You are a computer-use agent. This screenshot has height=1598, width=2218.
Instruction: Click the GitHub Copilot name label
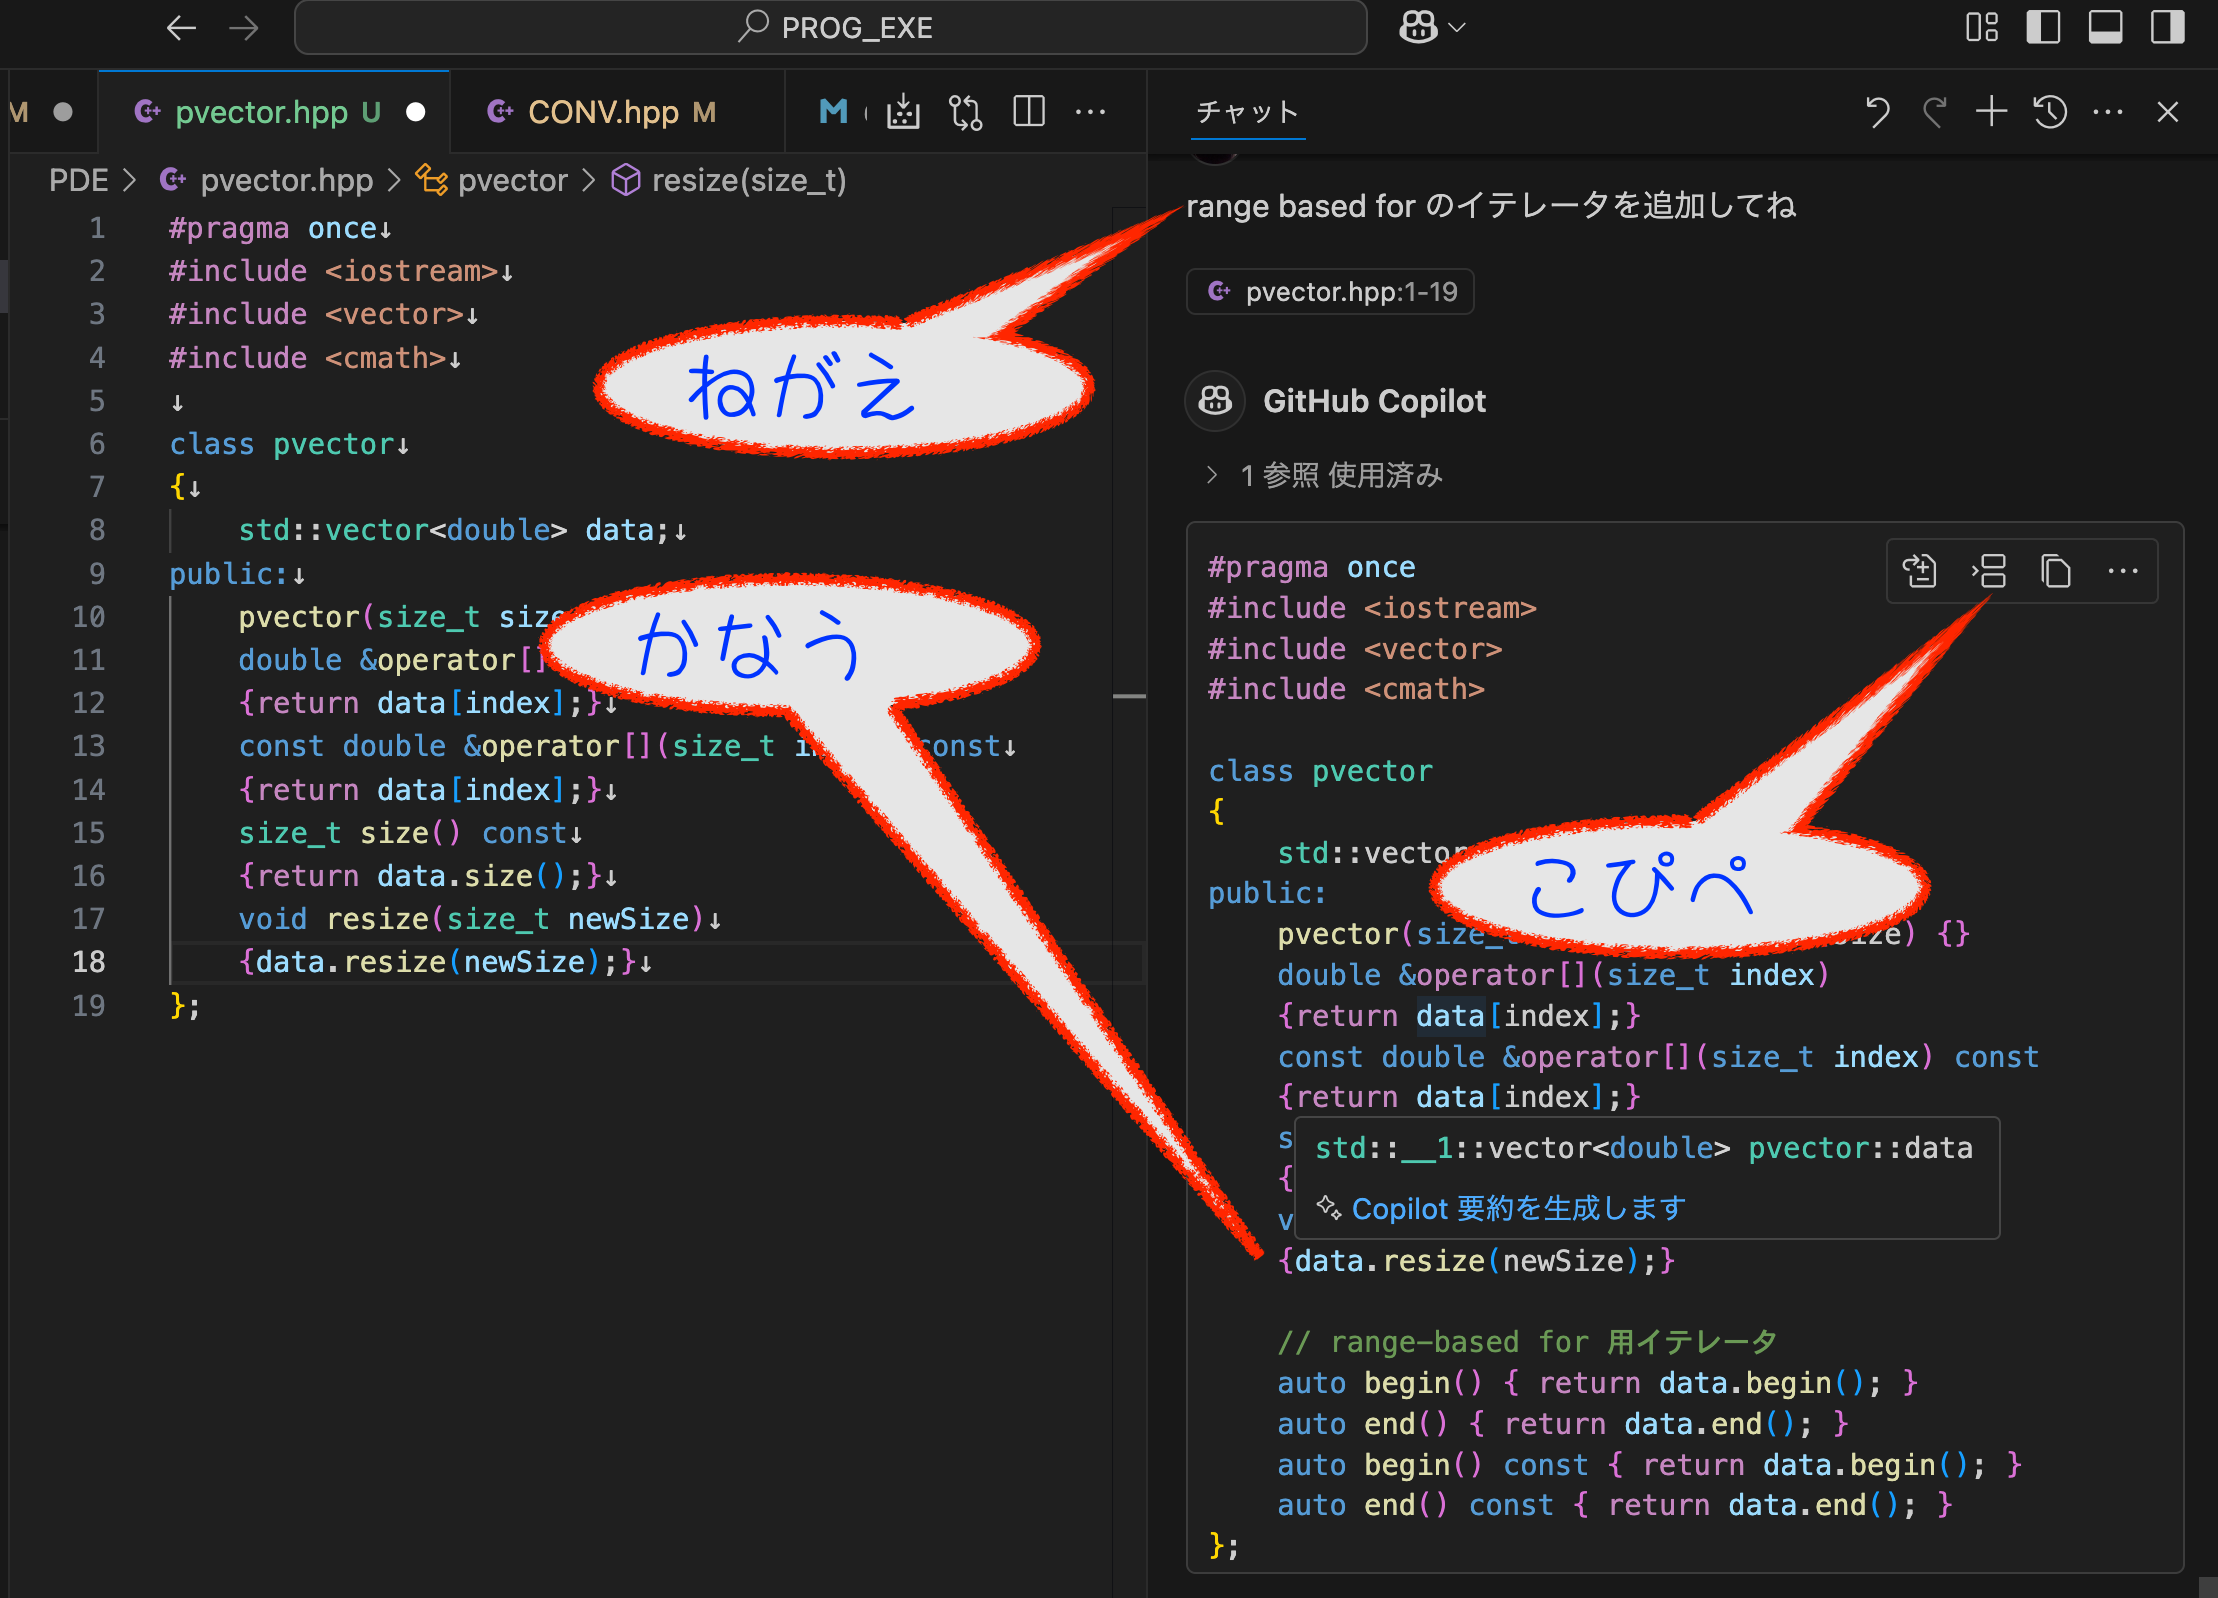(x=1374, y=401)
